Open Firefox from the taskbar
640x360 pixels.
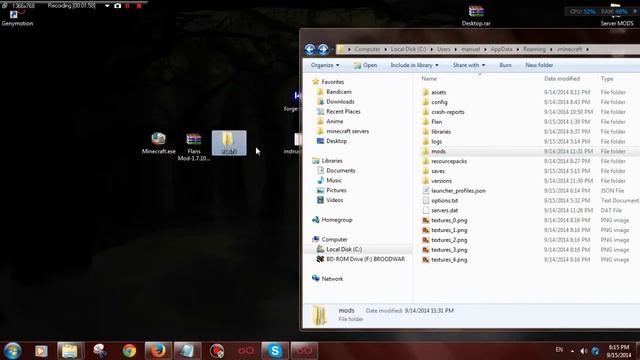coord(158,351)
